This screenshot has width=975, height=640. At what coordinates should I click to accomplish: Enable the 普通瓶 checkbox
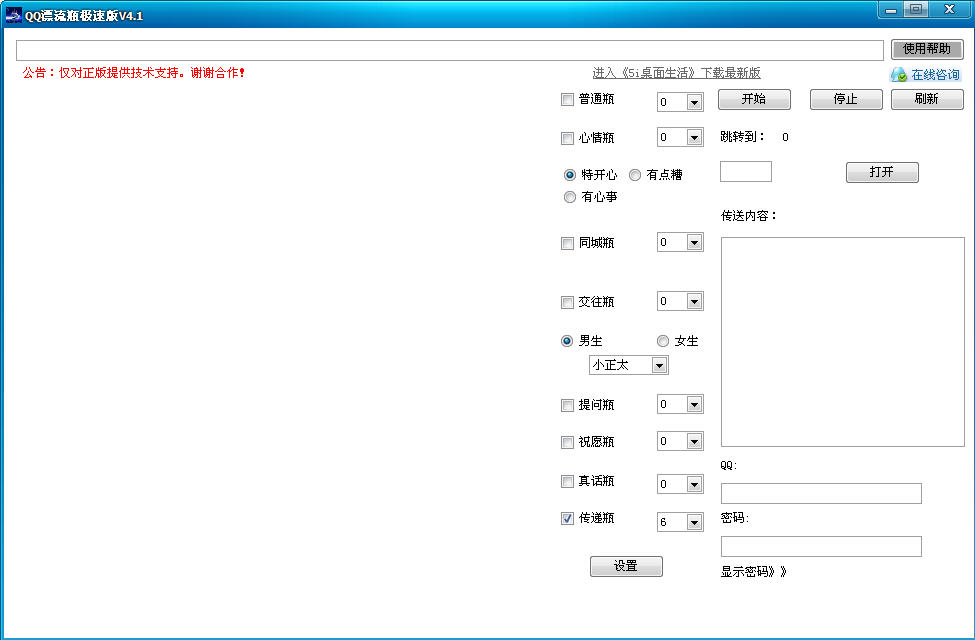[567, 100]
